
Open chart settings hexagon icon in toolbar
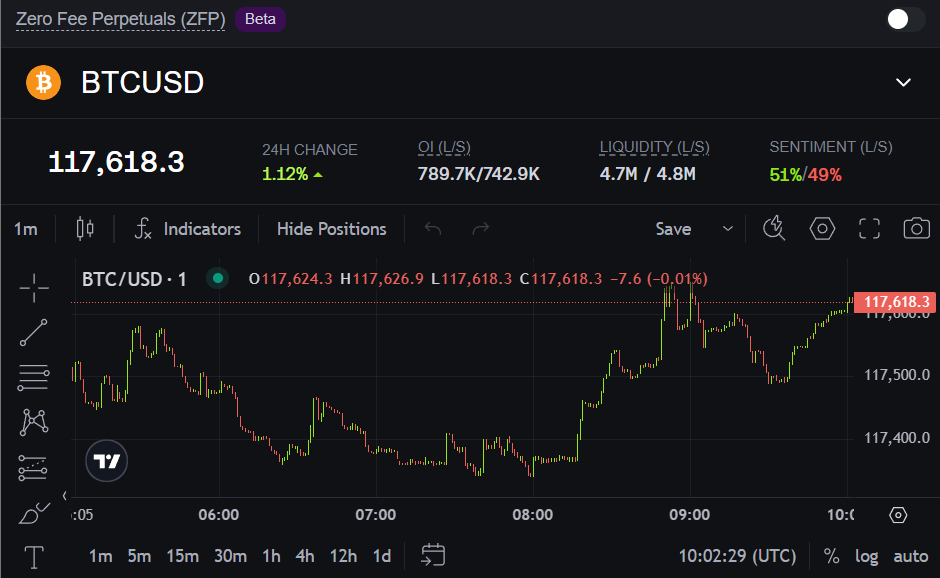click(822, 228)
